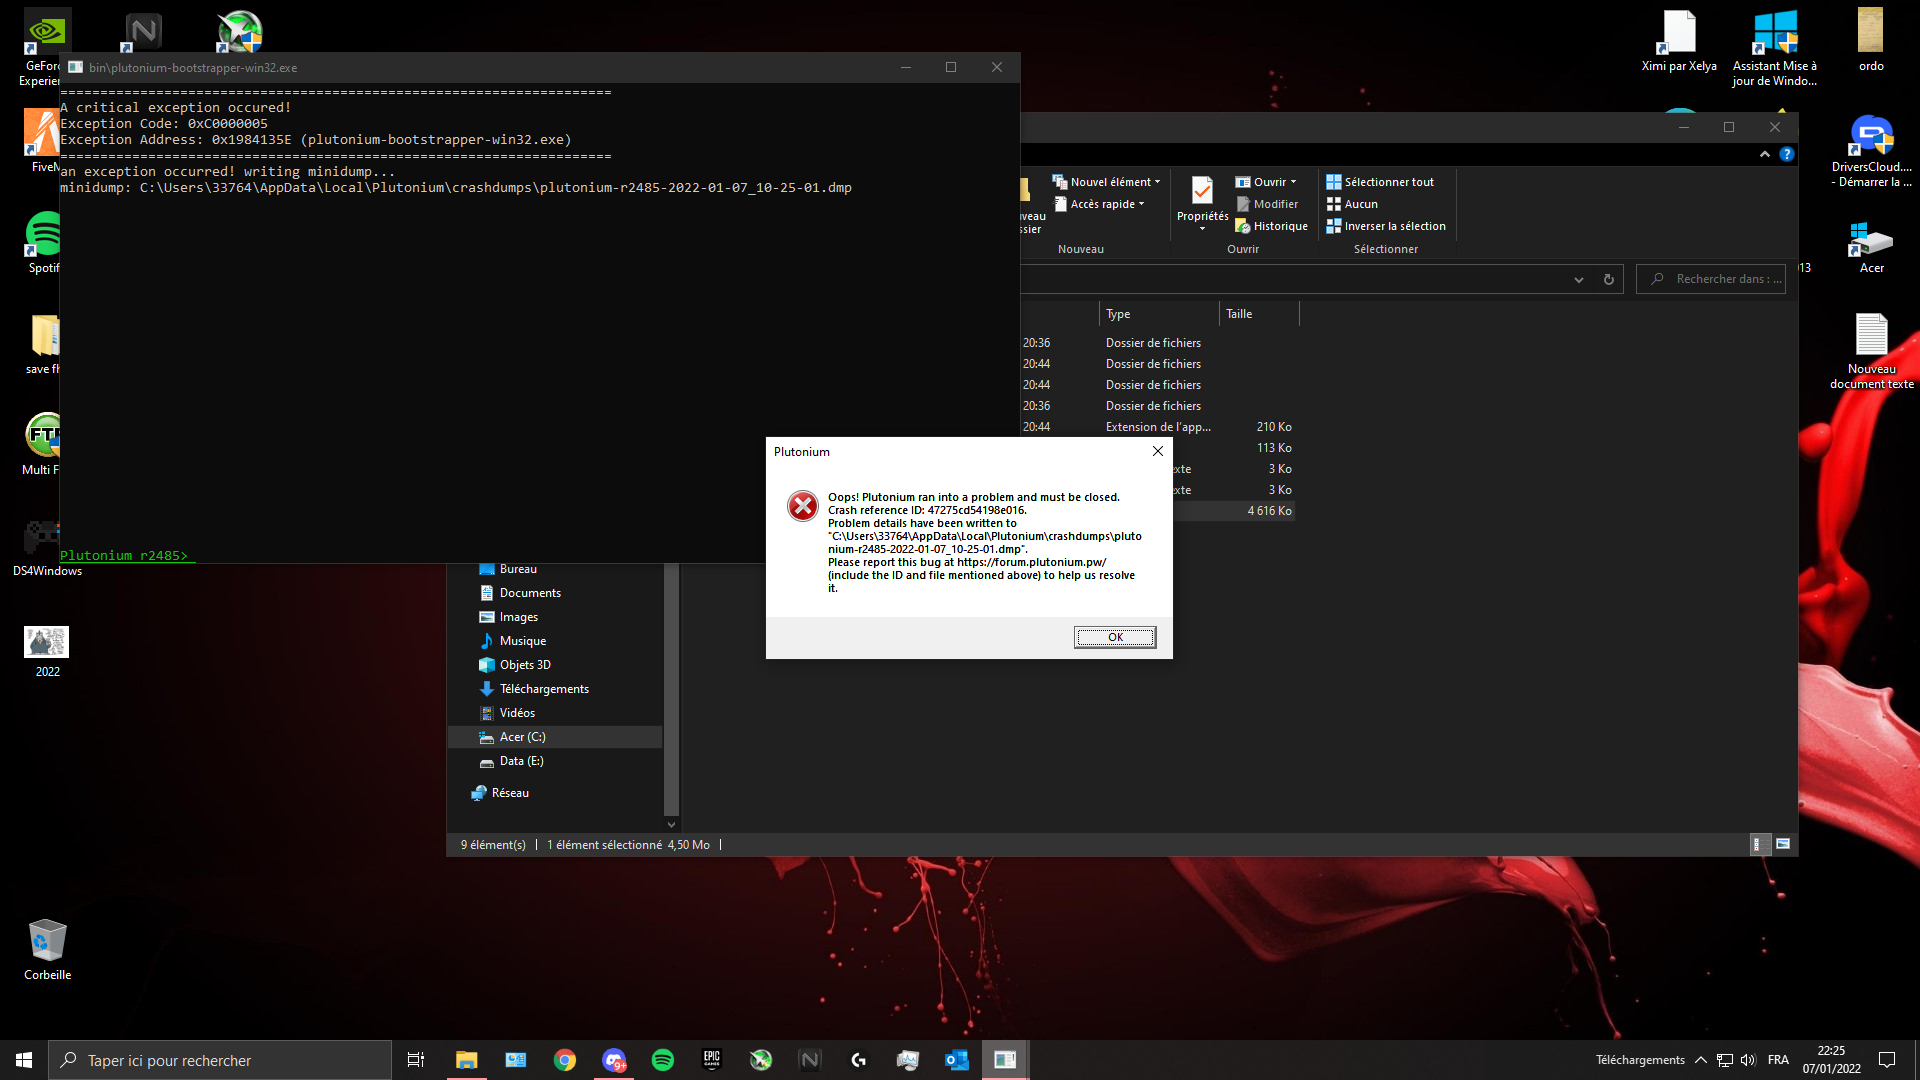Open Logitech G HUB from taskbar
The height and width of the screenshot is (1080, 1920).
pyautogui.click(x=859, y=1060)
